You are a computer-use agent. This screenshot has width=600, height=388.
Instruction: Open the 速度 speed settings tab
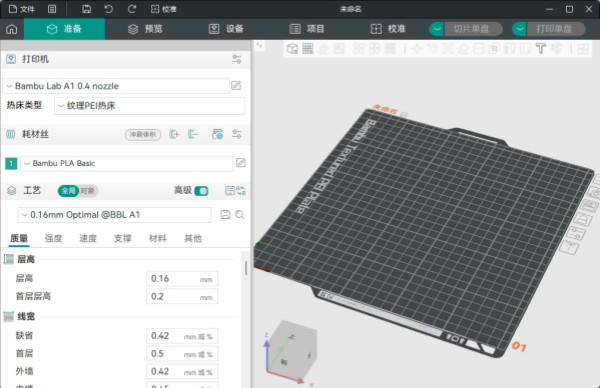(x=88, y=238)
